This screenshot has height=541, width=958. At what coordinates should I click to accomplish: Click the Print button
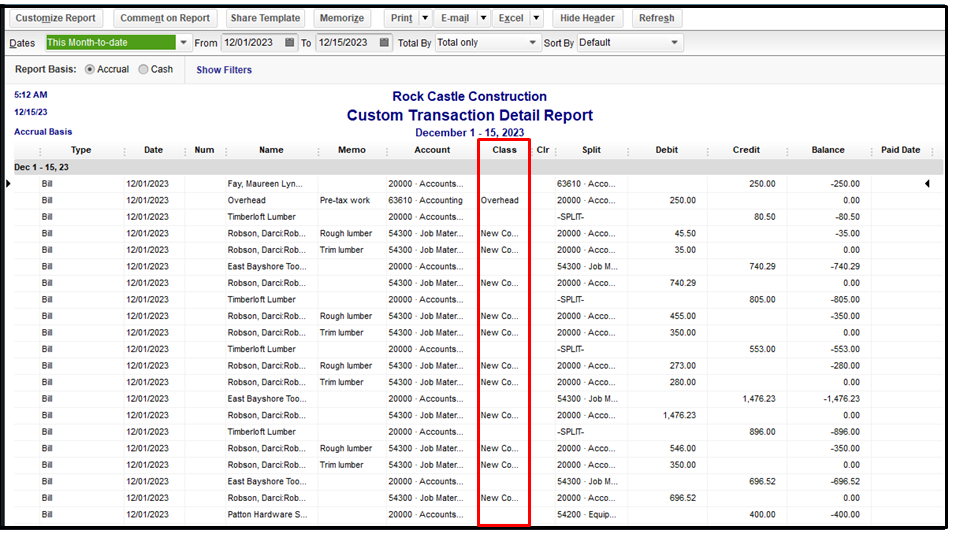(x=401, y=18)
